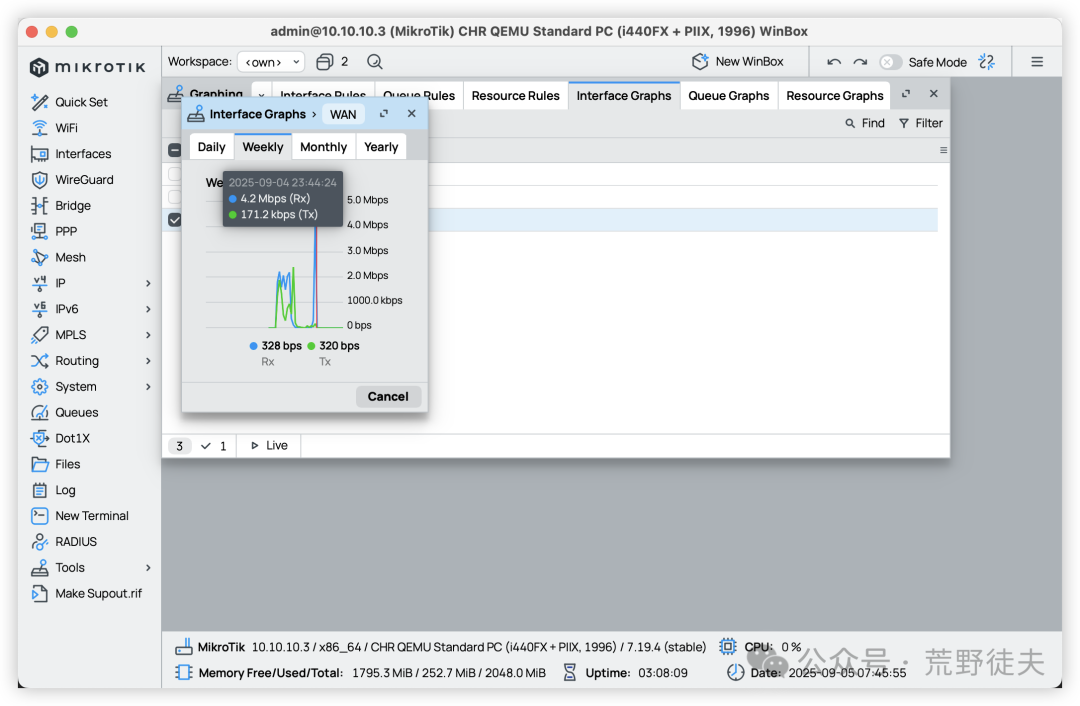
Task: Click Find in the graphing table
Action: [865, 123]
